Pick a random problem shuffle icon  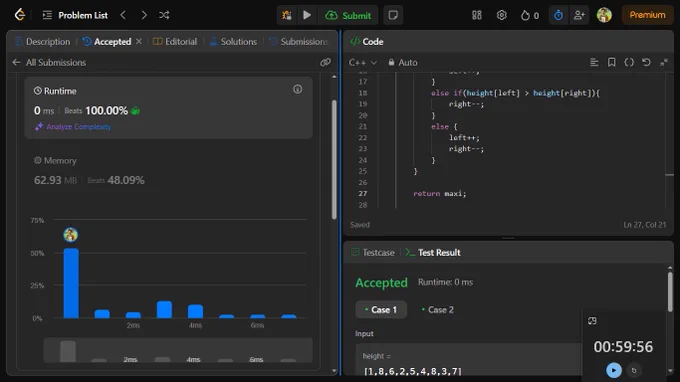pos(164,15)
